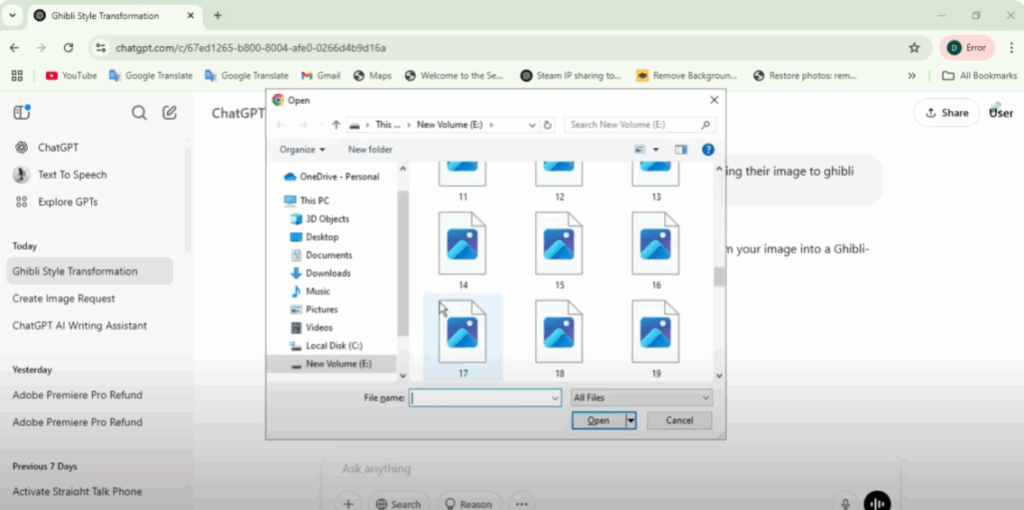Screen dimensions: 1024x510
Task: Select the image file named 15
Action: tap(559, 250)
